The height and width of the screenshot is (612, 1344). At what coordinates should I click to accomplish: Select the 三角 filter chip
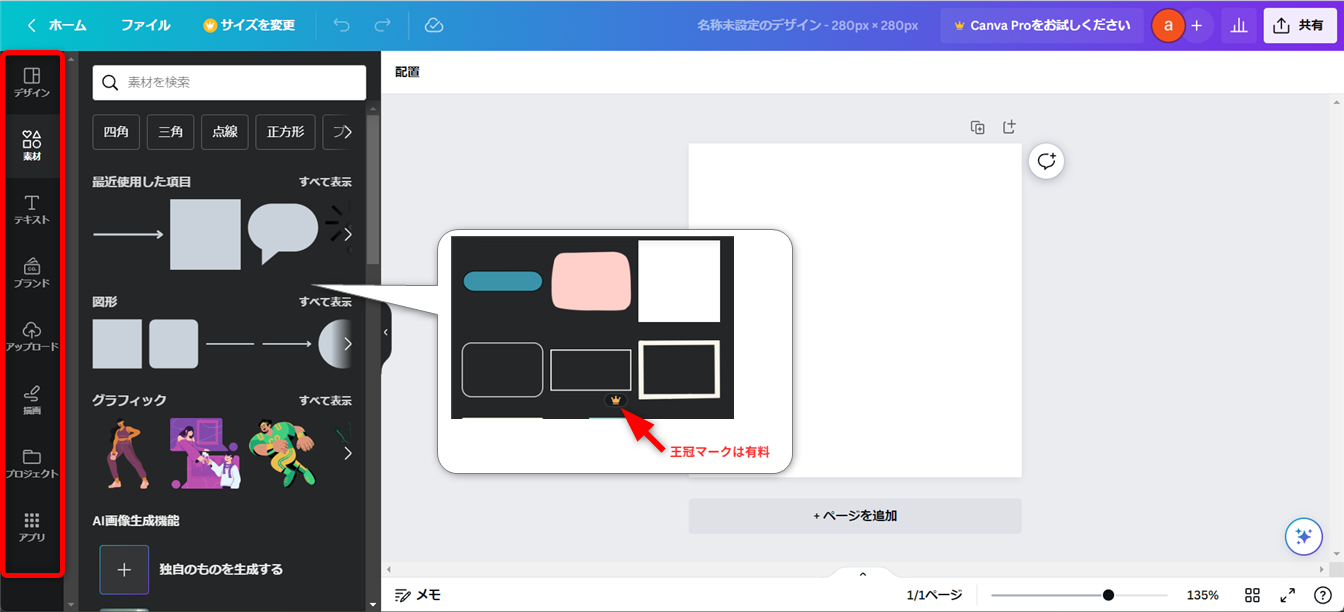click(x=170, y=132)
